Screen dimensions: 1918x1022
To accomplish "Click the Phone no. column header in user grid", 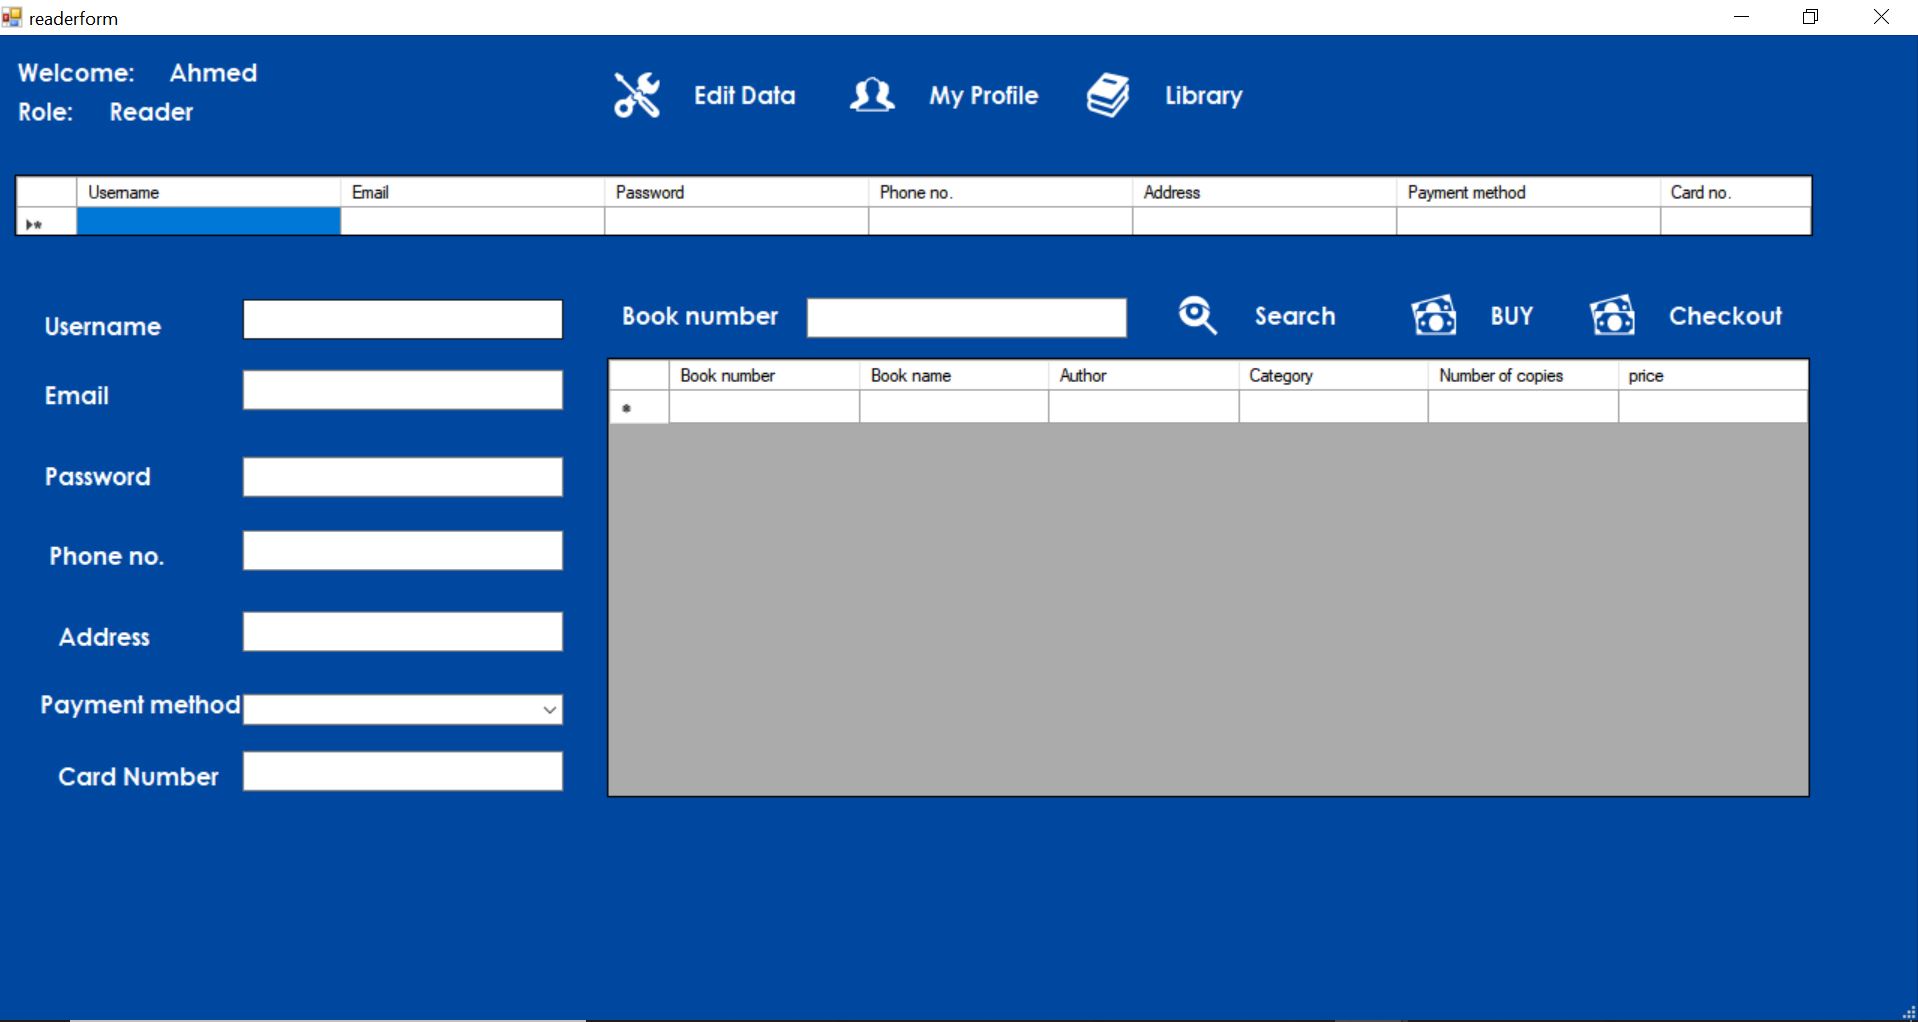I will [1001, 192].
